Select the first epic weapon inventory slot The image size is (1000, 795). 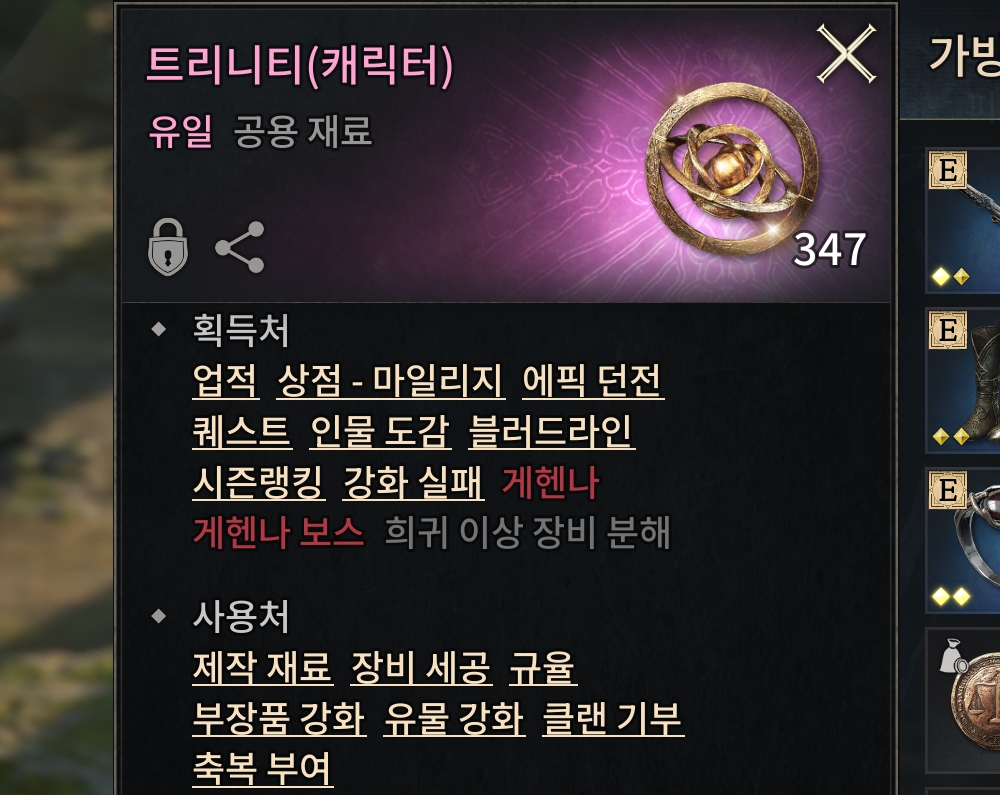click(x=963, y=220)
